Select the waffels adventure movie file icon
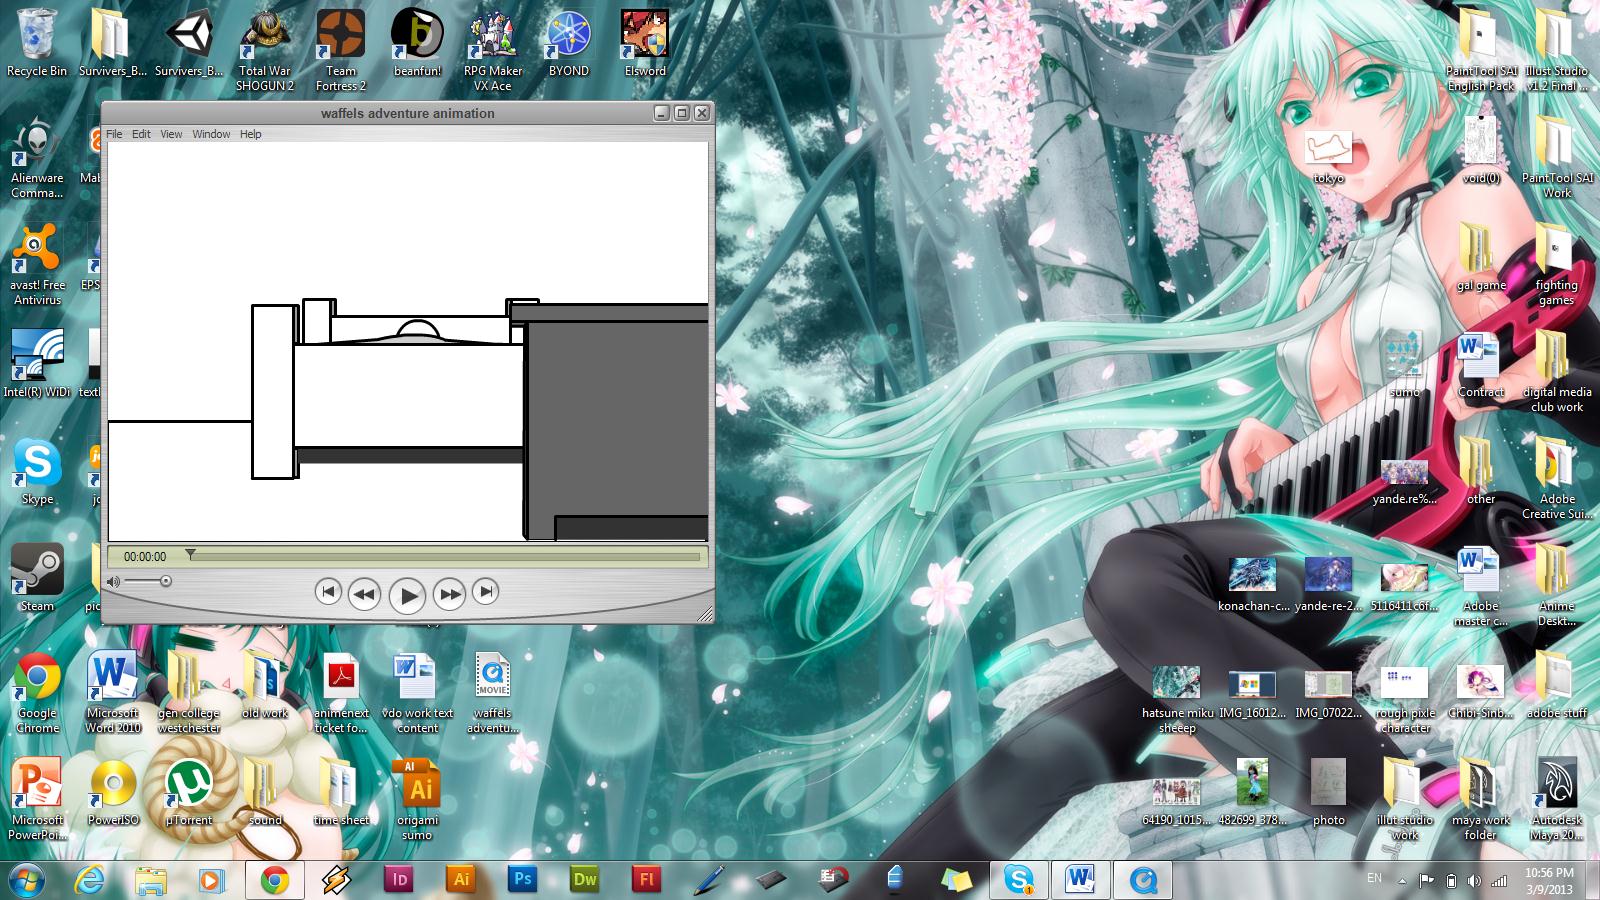 pos(493,692)
